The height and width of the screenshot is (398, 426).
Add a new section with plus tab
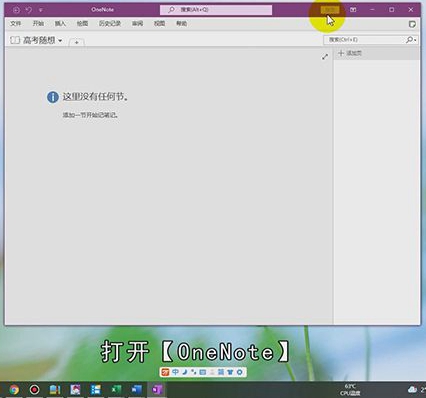(x=77, y=42)
